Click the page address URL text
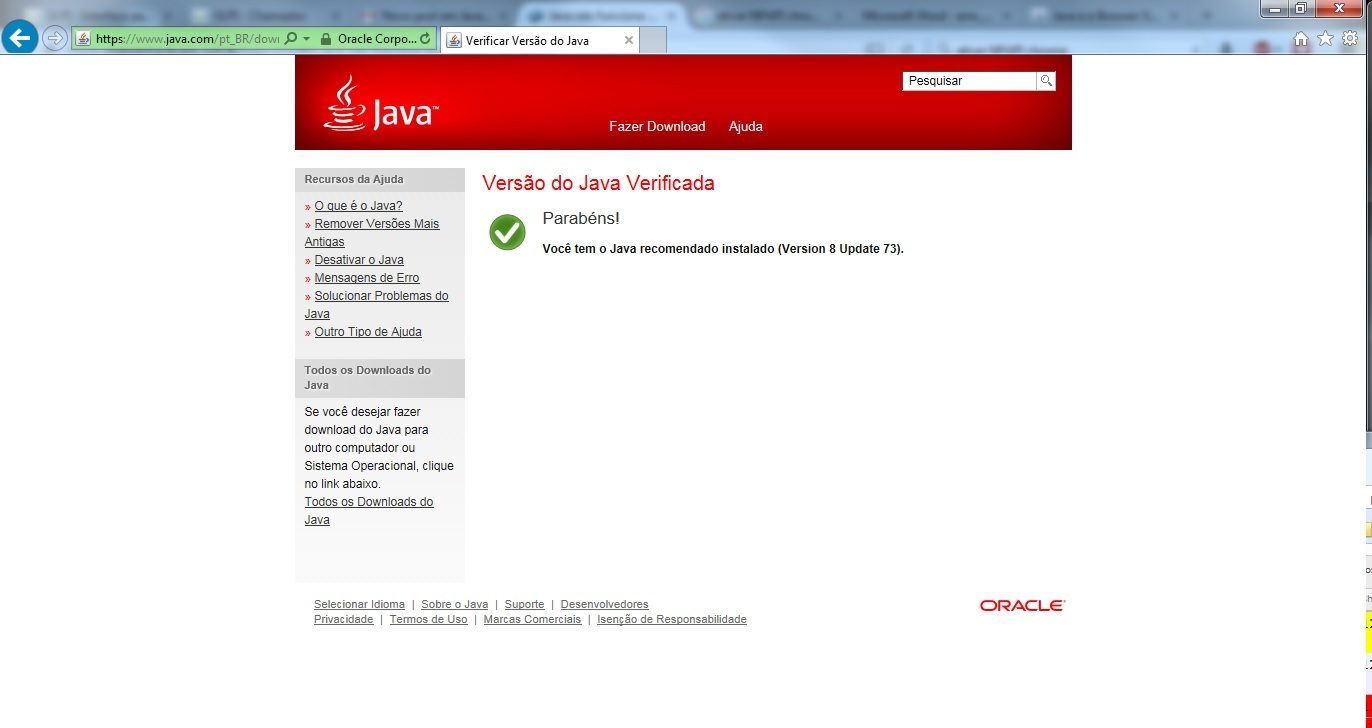The image size is (1372, 728). click(187, 39)
